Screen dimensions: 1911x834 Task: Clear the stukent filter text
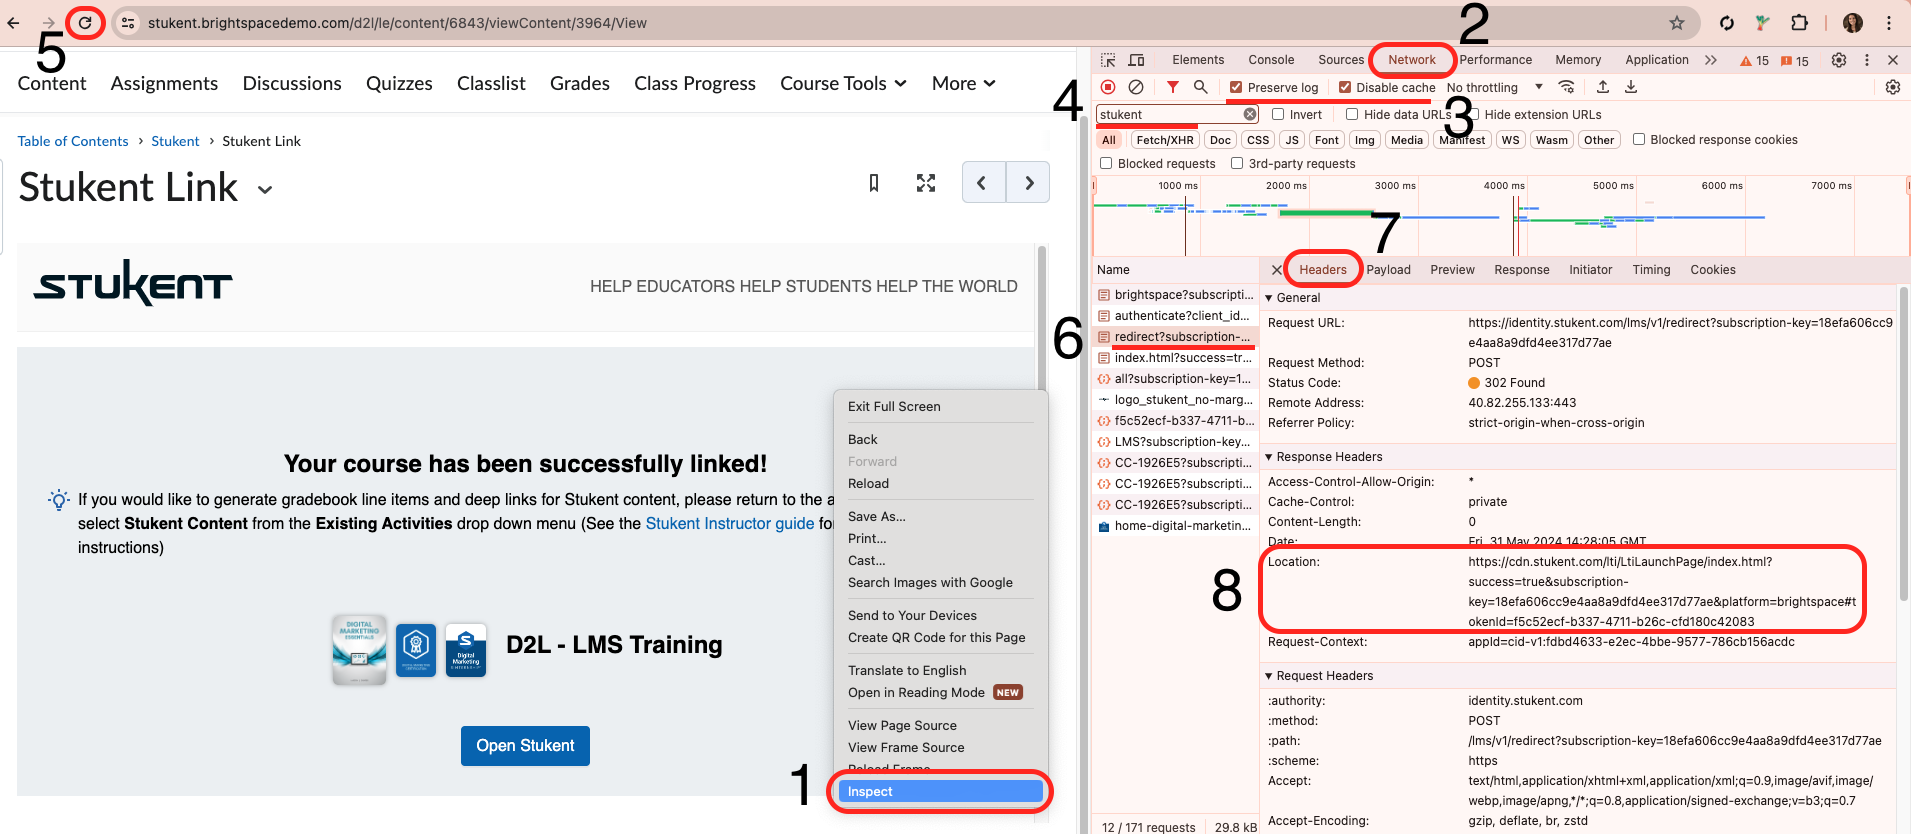(x=1250, y=114)
